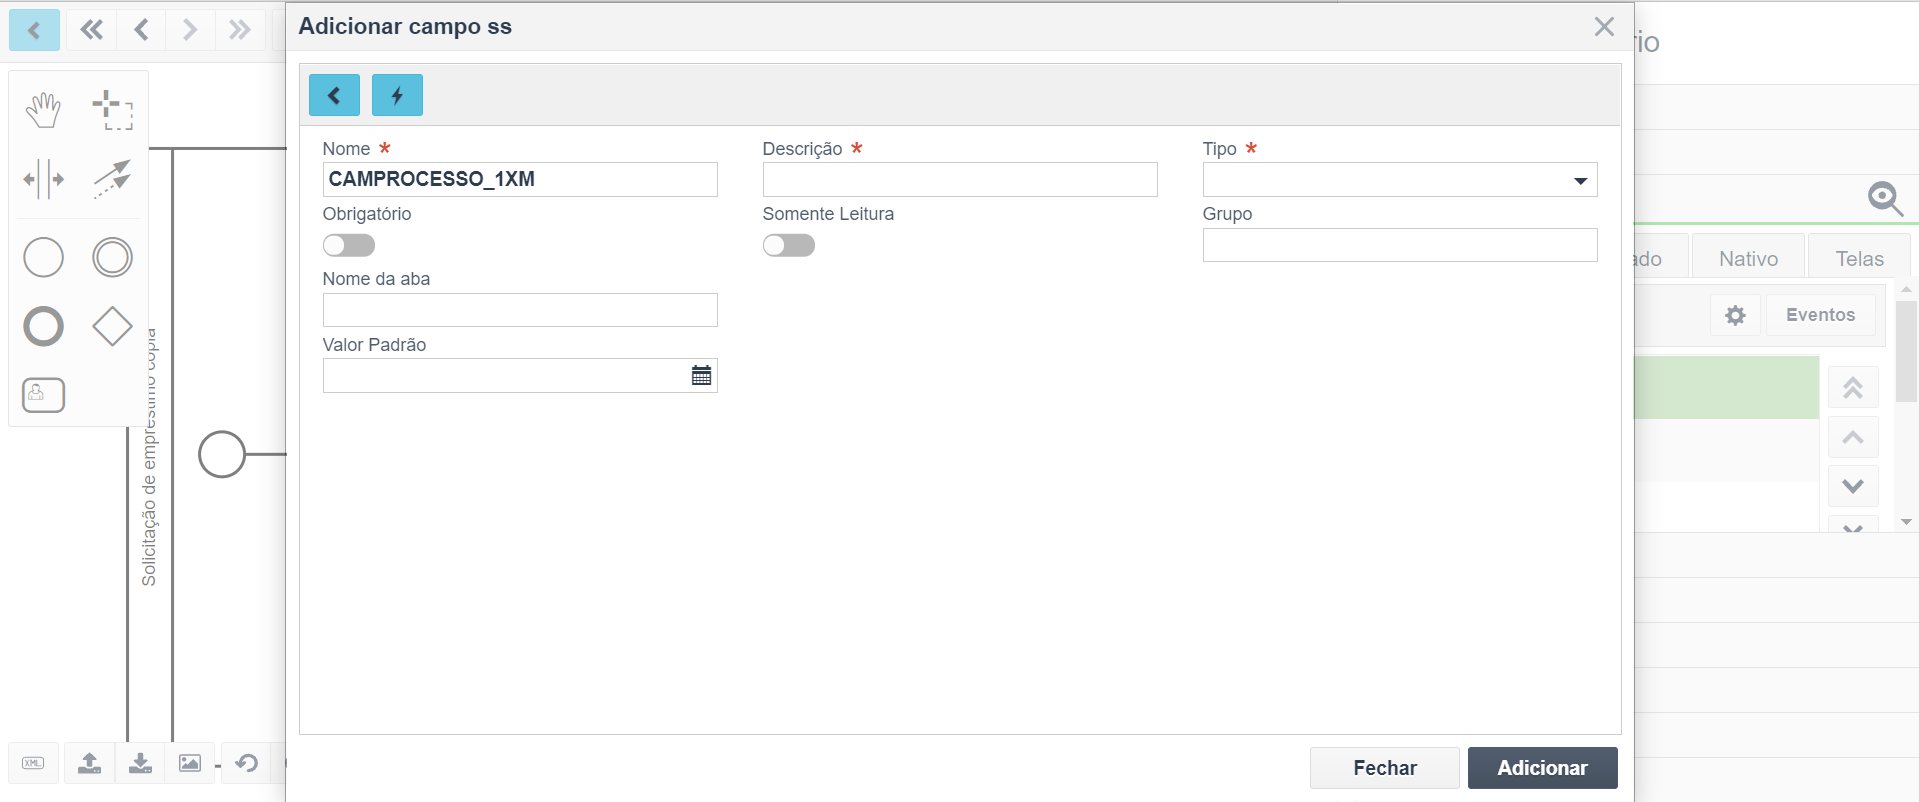The width and height of the screenshot is (1919, 802).
Task: Activate the global connect arrow tool
Action: click(112, 180)
